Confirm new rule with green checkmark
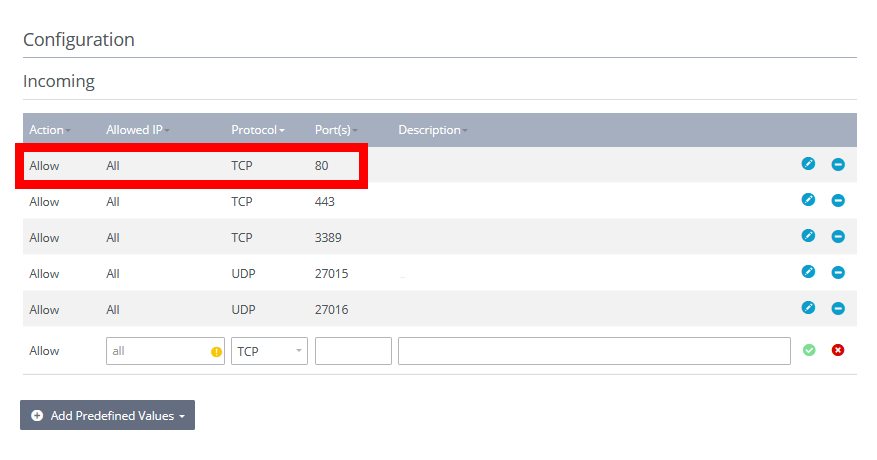The height and width of the screenshot is (460, 877). tap(809, 350)
